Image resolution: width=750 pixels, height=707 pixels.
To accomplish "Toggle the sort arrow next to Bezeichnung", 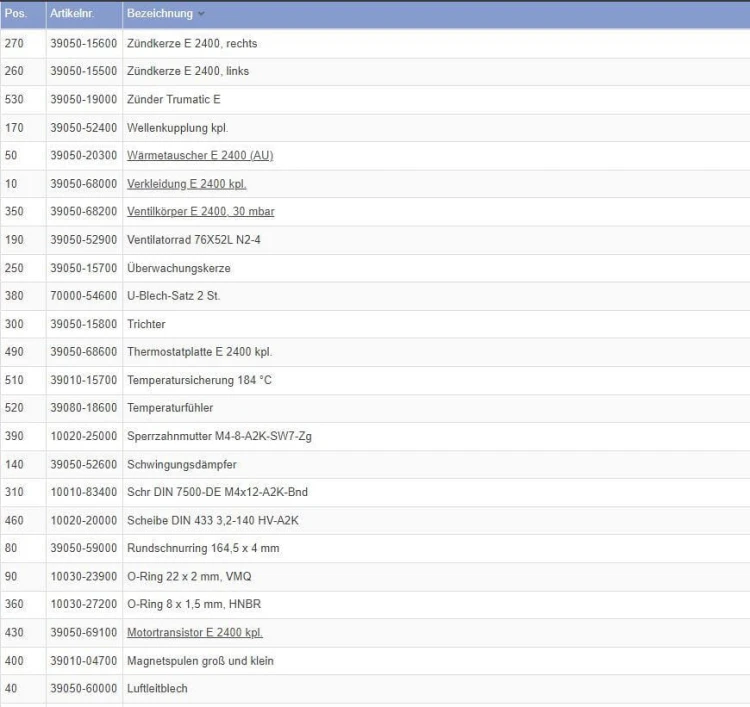I will point(201,14).
